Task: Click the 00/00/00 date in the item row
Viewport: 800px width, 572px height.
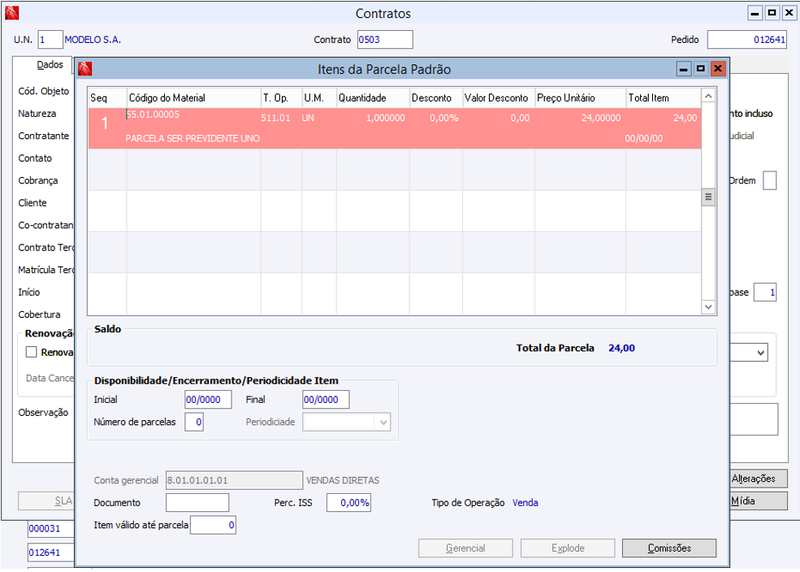Action: [x=644, y=138]
